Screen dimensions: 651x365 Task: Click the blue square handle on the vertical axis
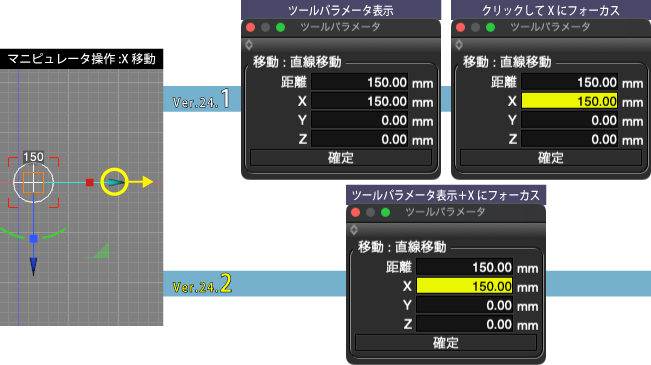pos(34,238)
